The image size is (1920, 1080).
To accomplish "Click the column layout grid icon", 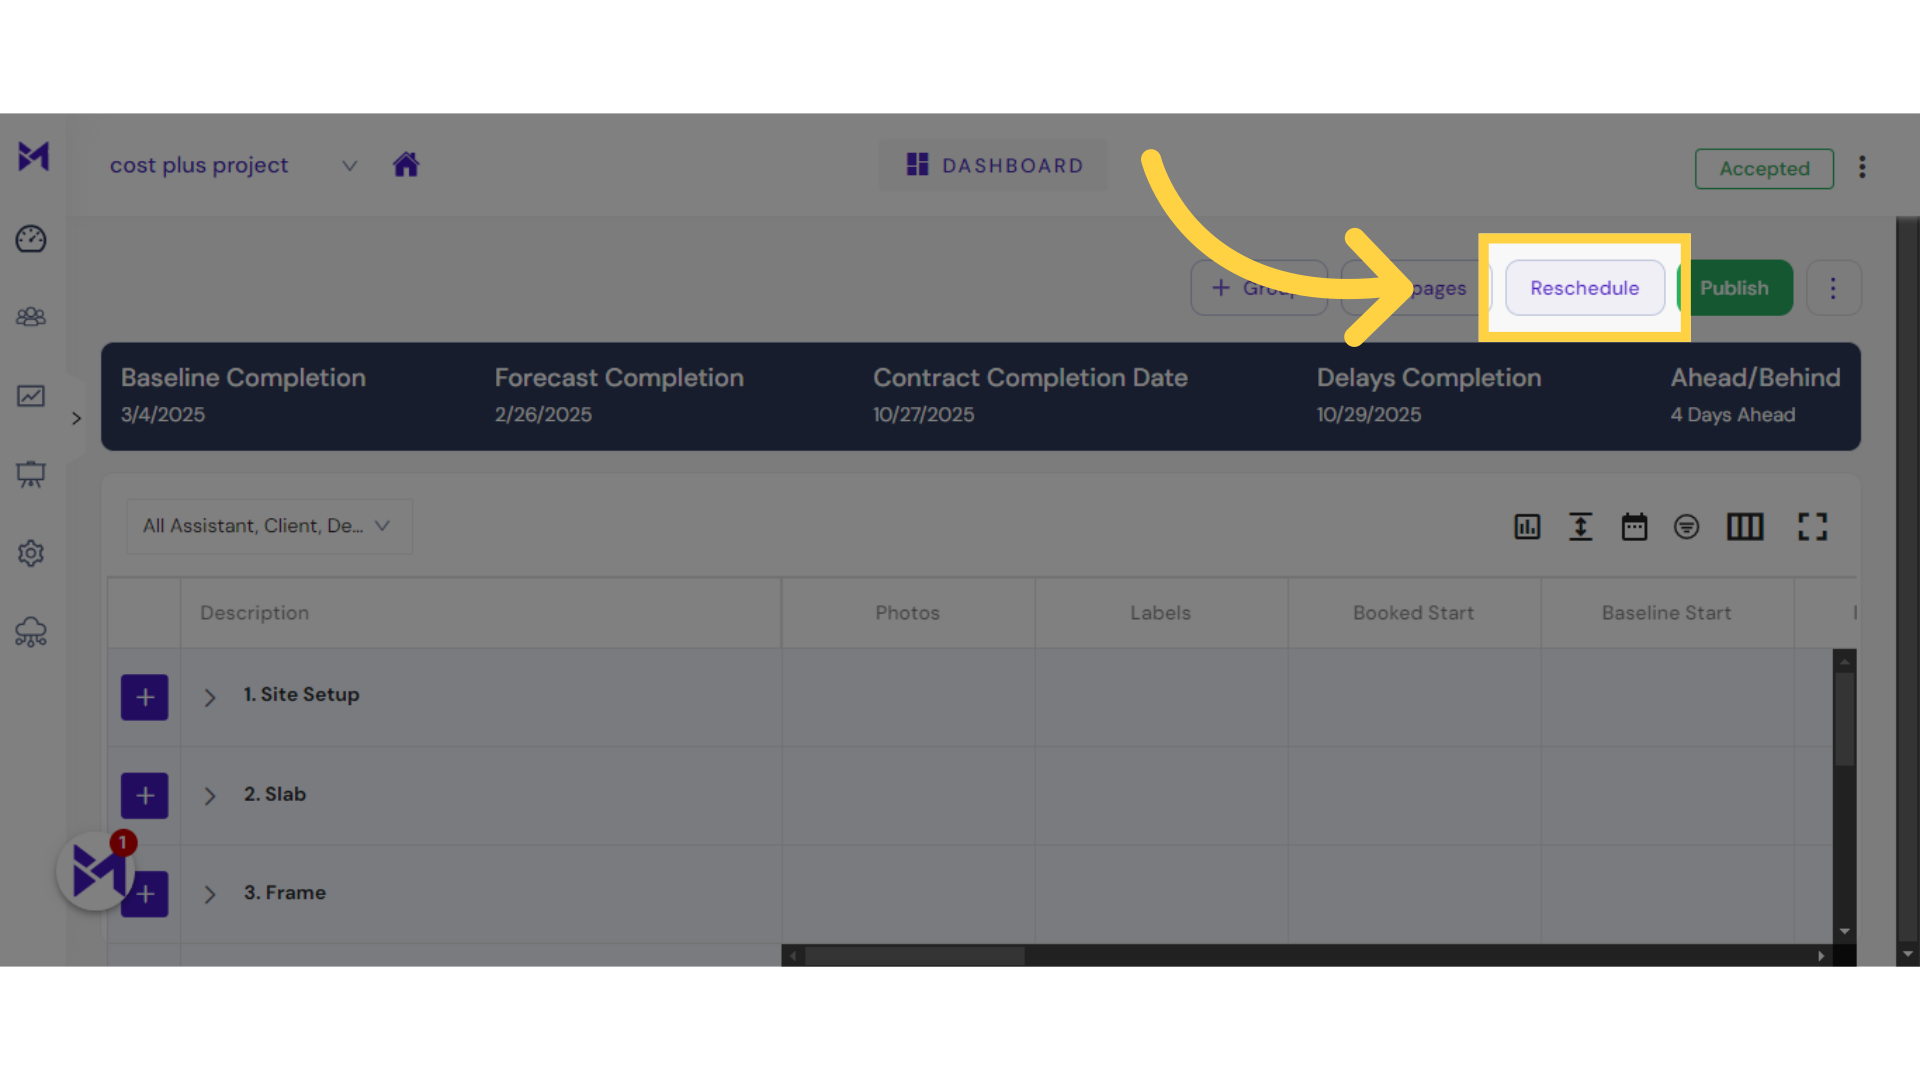I will pos(1743,526).
